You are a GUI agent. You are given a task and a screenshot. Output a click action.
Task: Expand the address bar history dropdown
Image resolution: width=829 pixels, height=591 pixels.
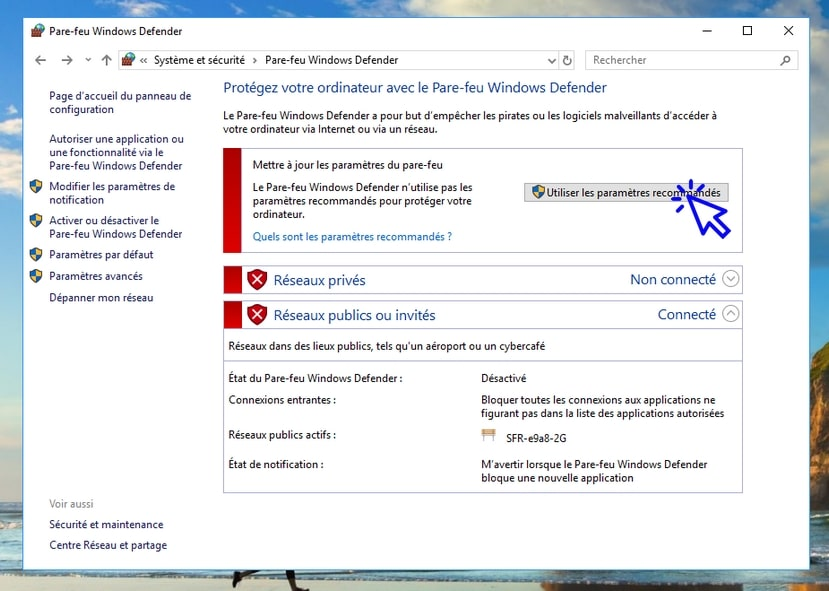[551, 61]
